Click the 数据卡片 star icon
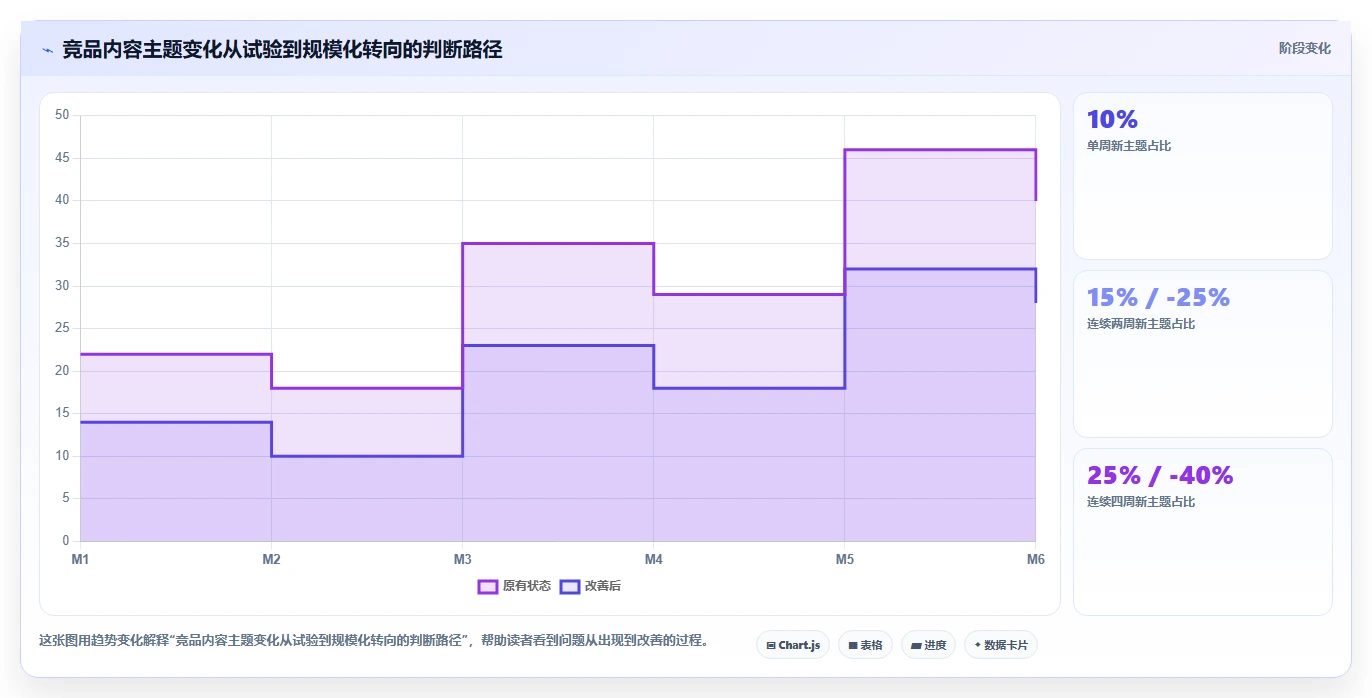1372x698 pixels. (x=977, y=645)
